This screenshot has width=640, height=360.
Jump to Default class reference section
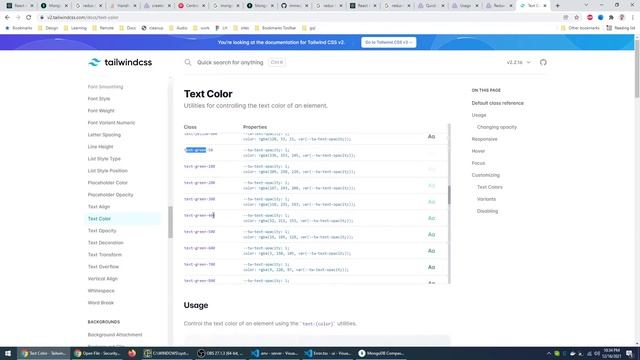point(498,103)
